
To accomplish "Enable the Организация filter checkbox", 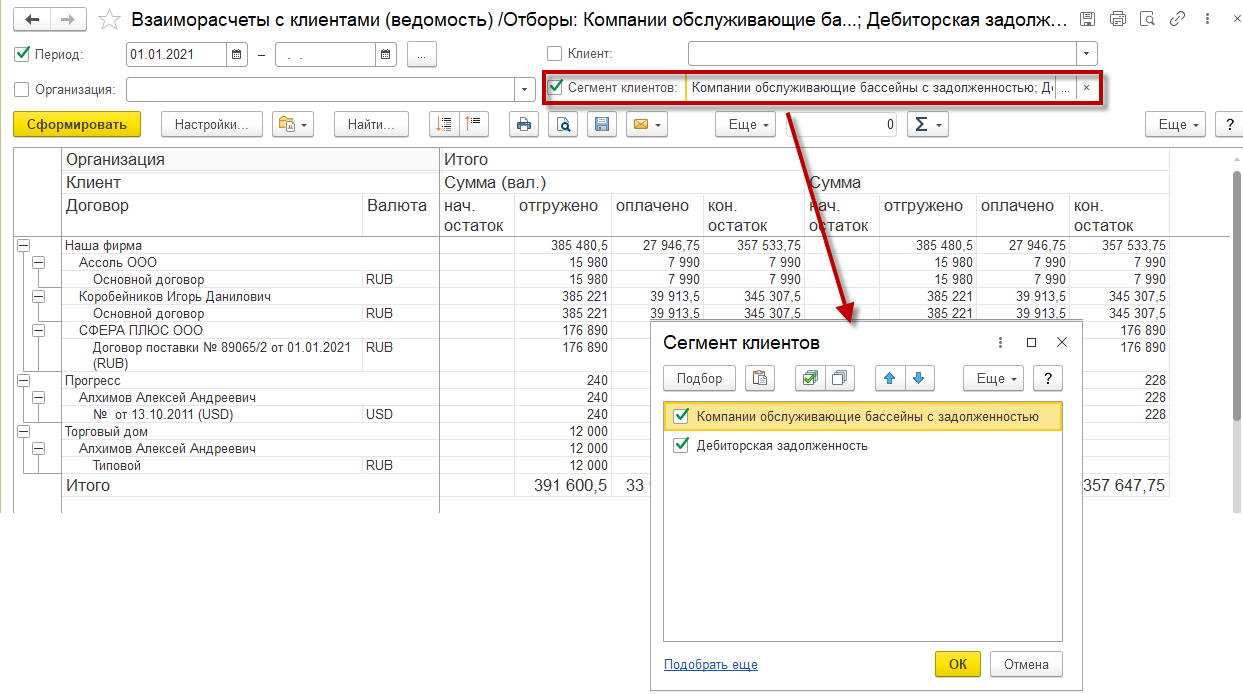I will click(23, 89).
